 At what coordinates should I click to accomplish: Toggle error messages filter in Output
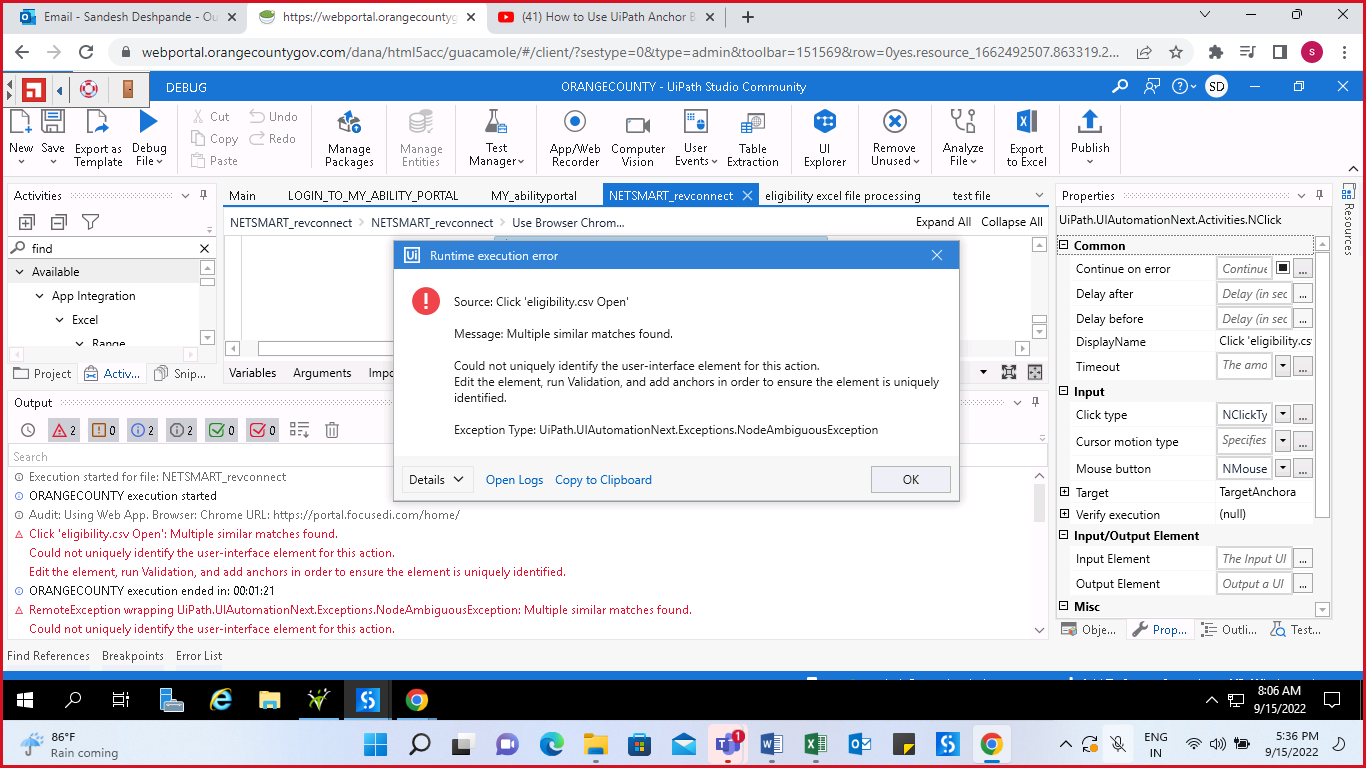click(64, 430)
